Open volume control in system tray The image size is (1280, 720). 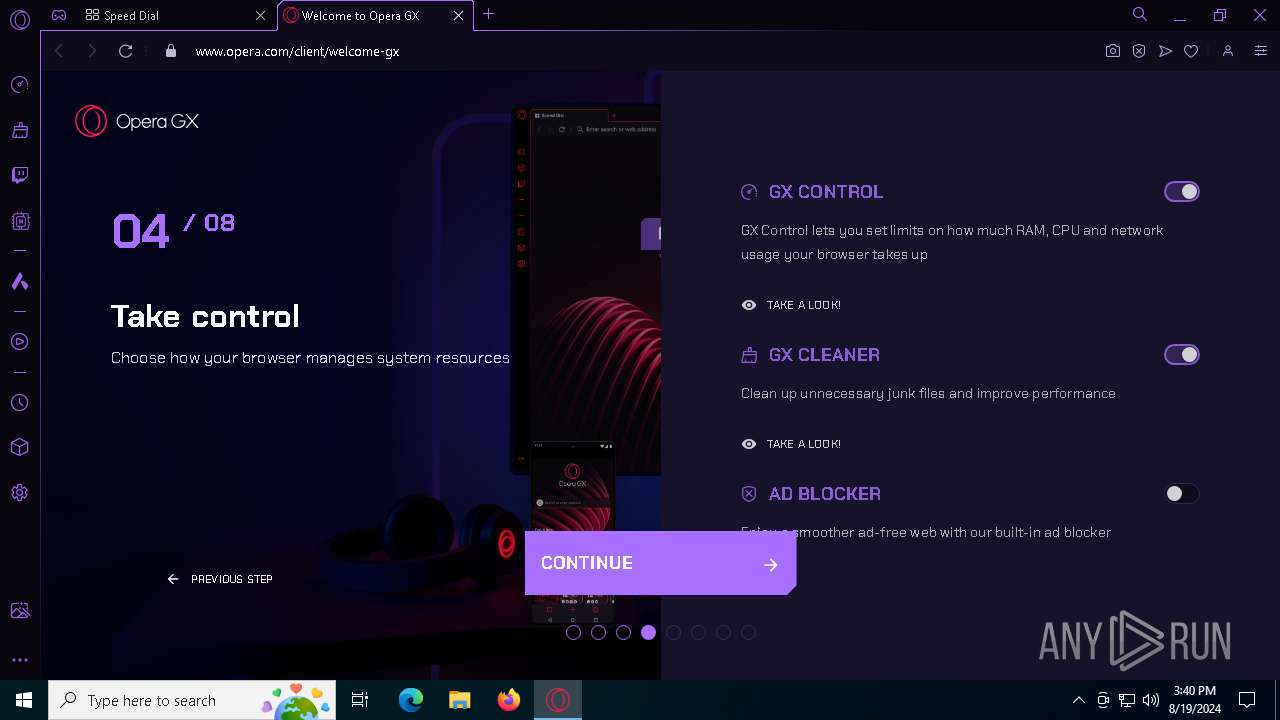tap(1151, 700)
